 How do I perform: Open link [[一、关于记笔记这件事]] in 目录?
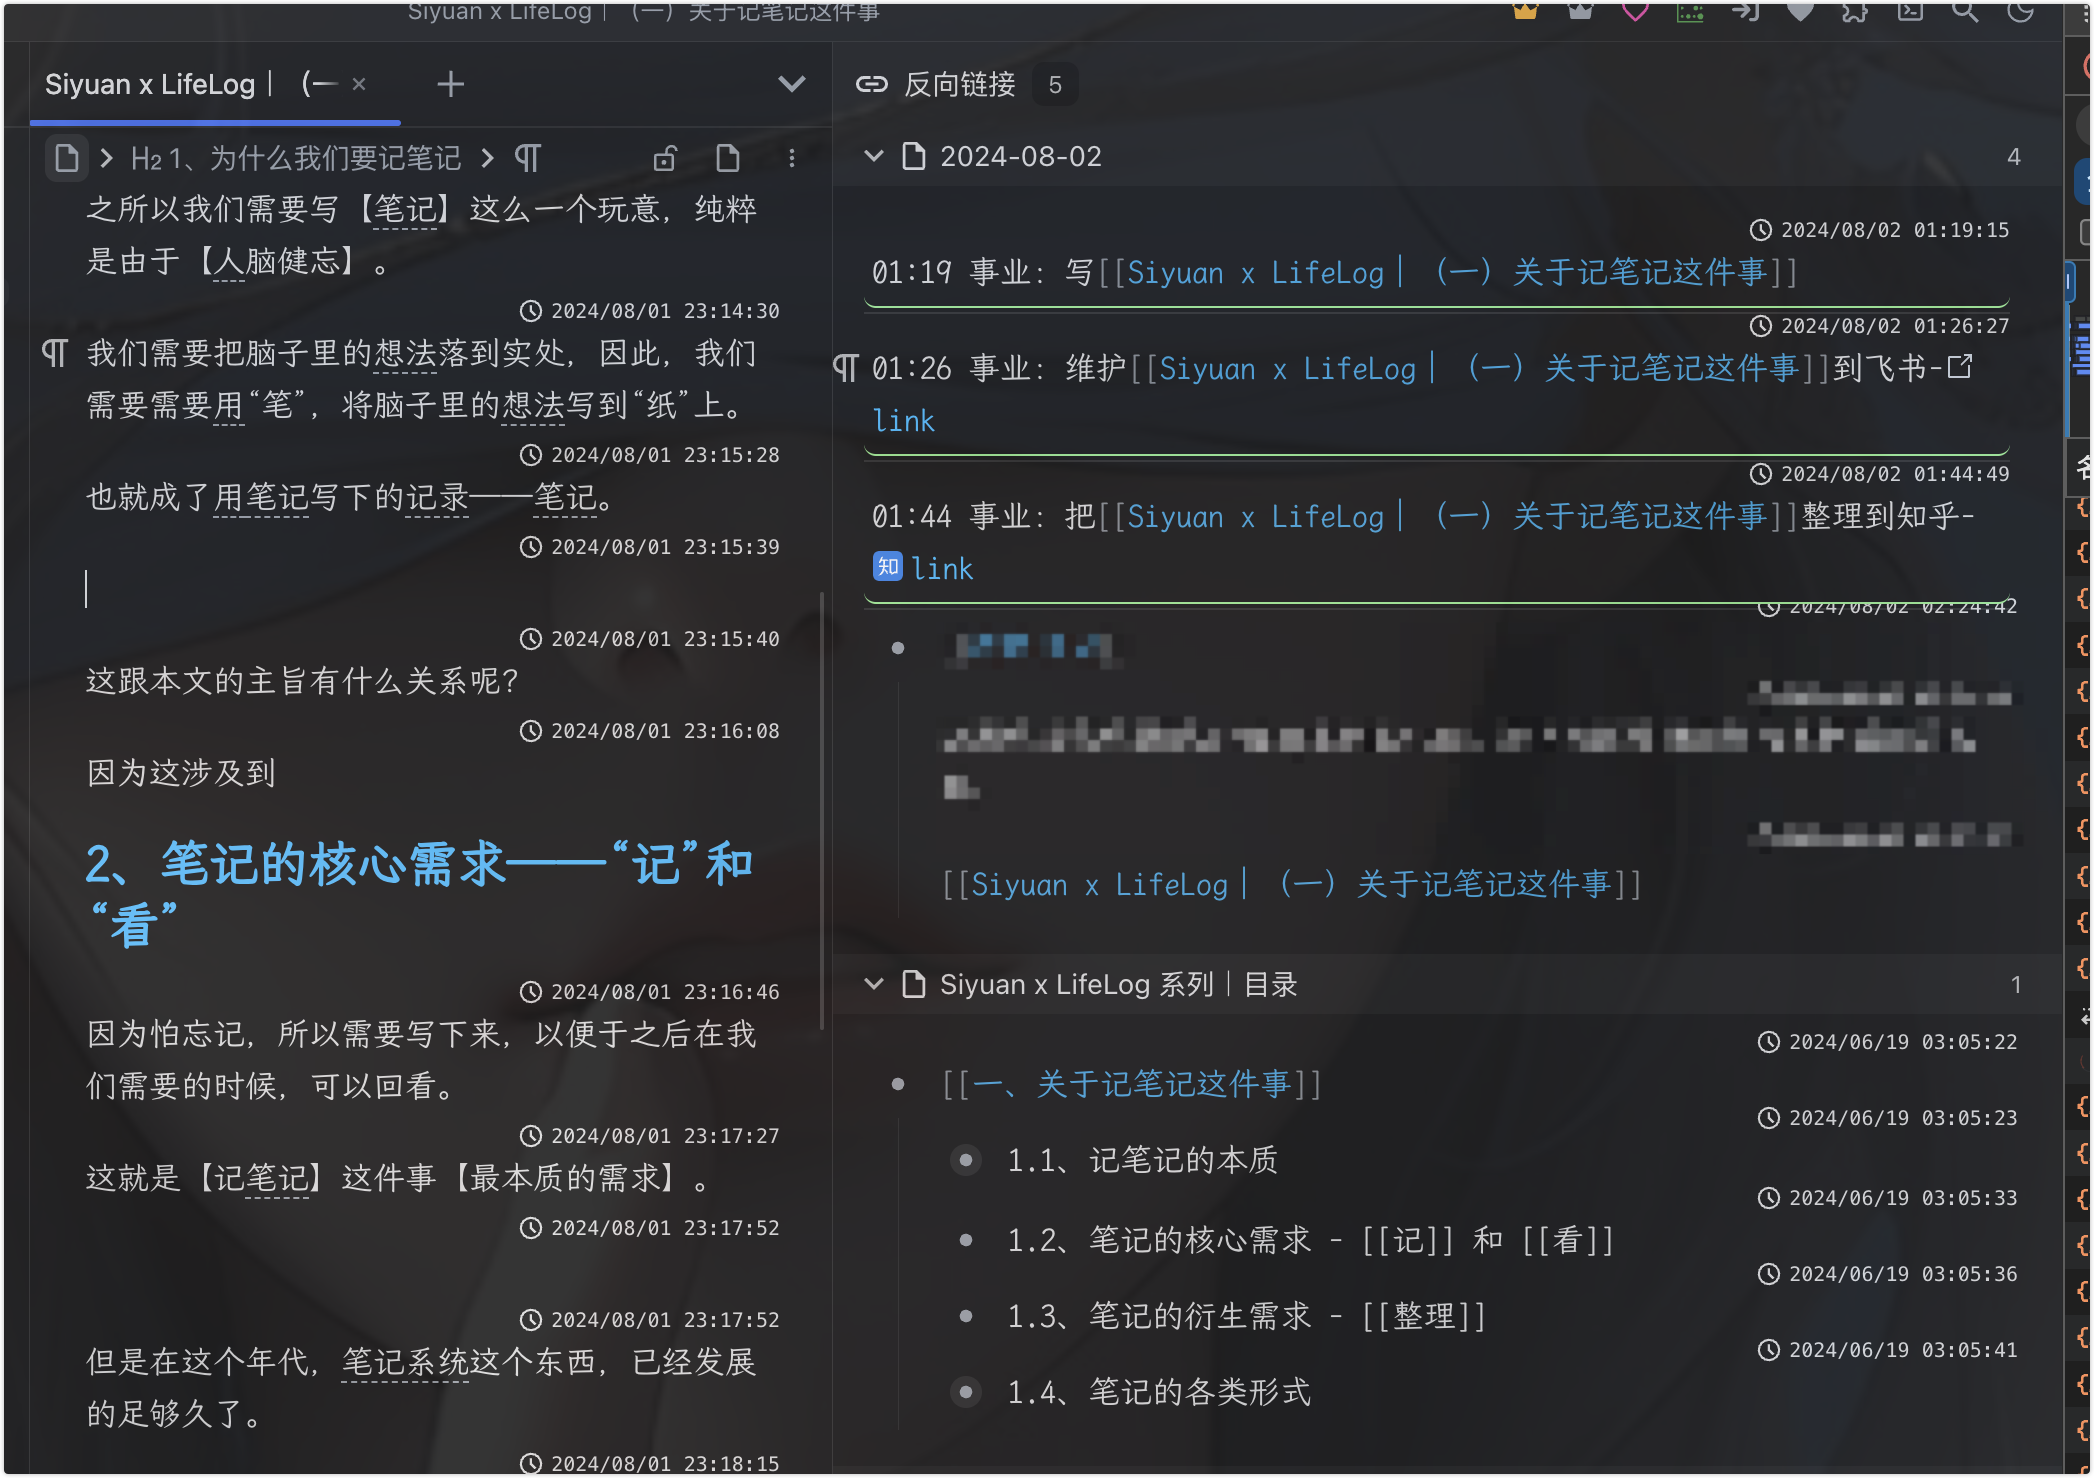1130,1084
